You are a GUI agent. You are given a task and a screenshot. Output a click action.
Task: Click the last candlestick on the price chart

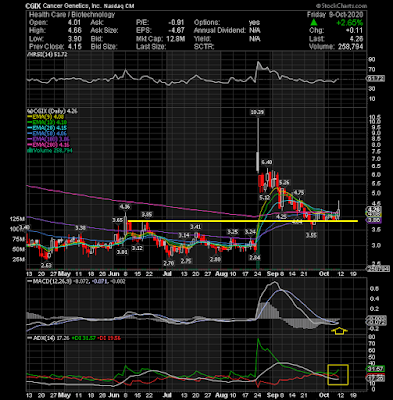(339, 211)
